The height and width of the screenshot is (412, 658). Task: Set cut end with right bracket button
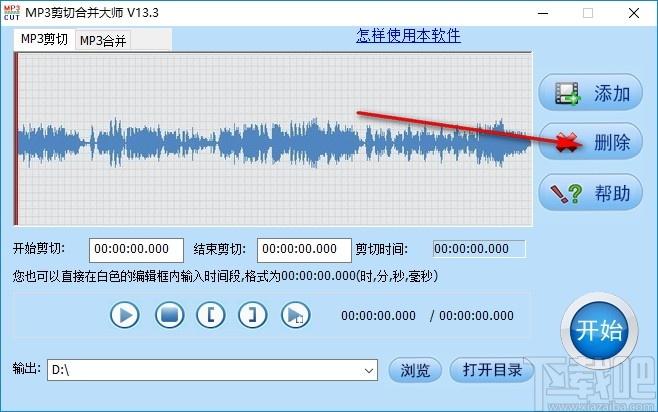[252, 315]
